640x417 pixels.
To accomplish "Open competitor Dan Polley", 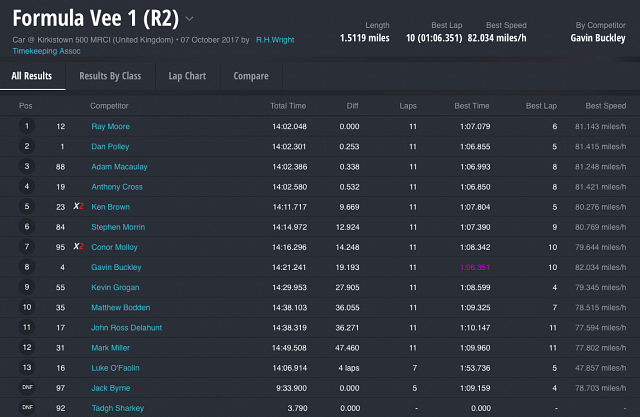I will point(110,146).
